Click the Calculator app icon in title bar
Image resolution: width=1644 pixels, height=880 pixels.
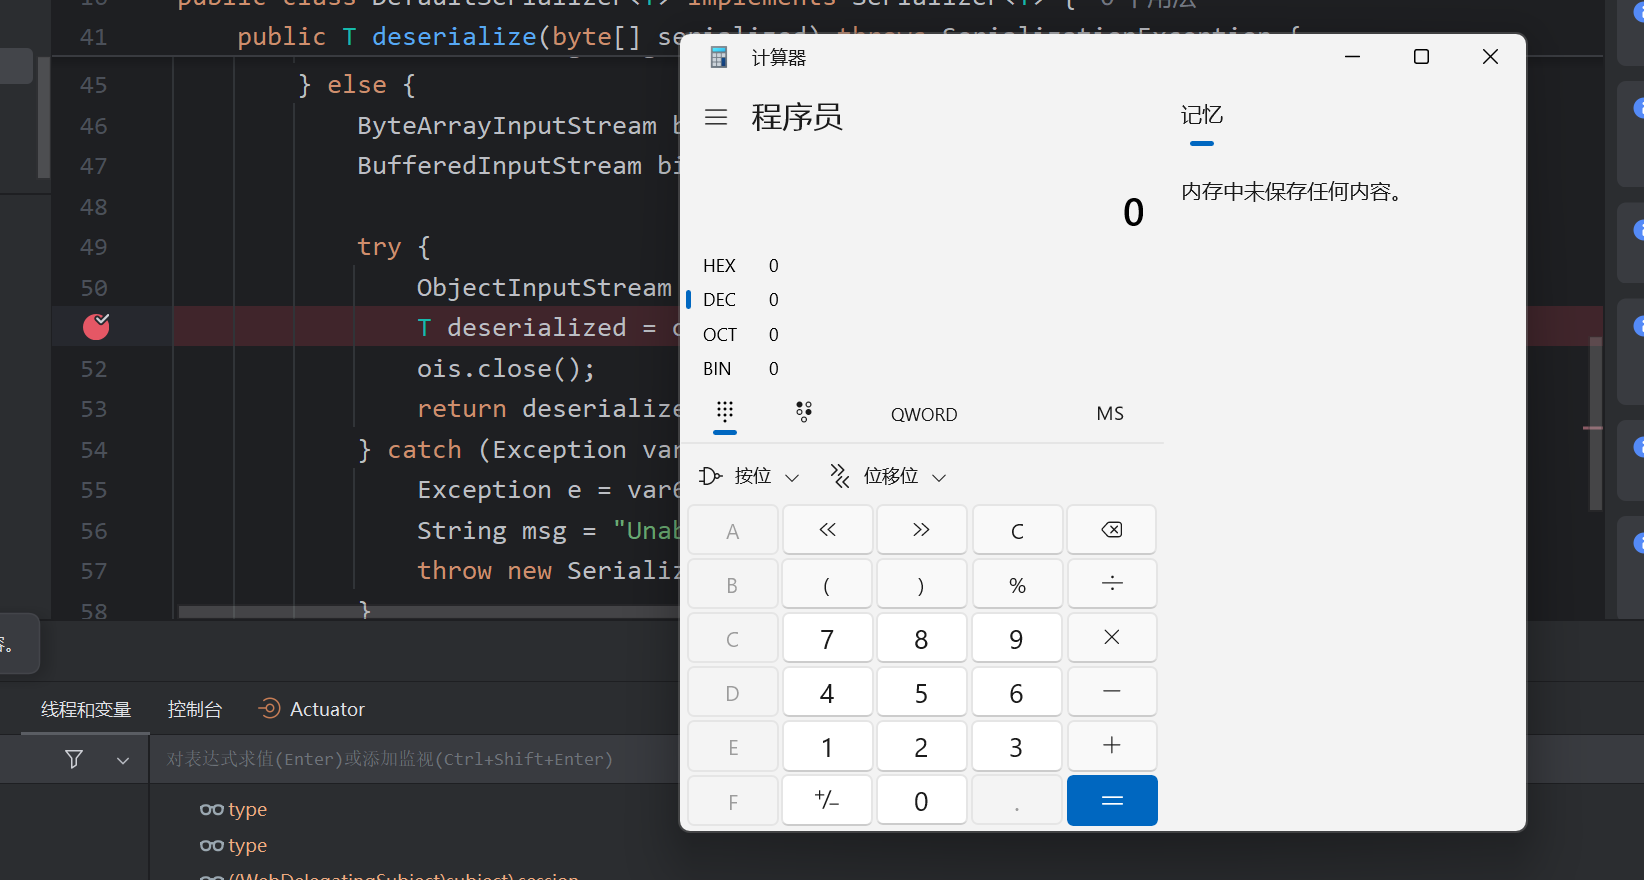[718, 58]
